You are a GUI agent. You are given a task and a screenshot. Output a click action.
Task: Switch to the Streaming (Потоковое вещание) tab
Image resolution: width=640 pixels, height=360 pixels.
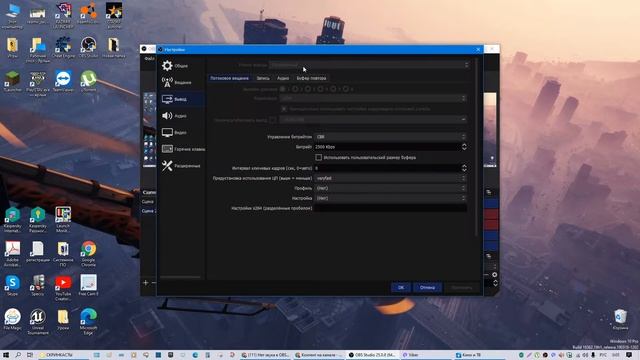(x=229, y=78)
